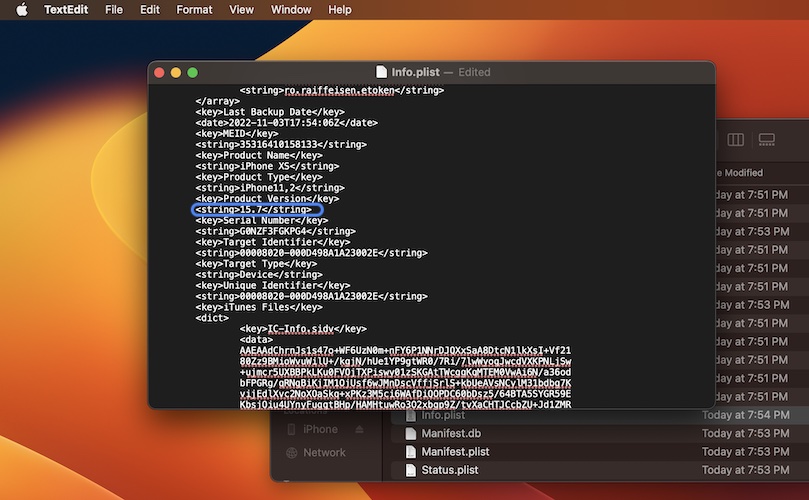Minimize the Info.plist window
Screen dimensions: 809x500
(176, 73)
